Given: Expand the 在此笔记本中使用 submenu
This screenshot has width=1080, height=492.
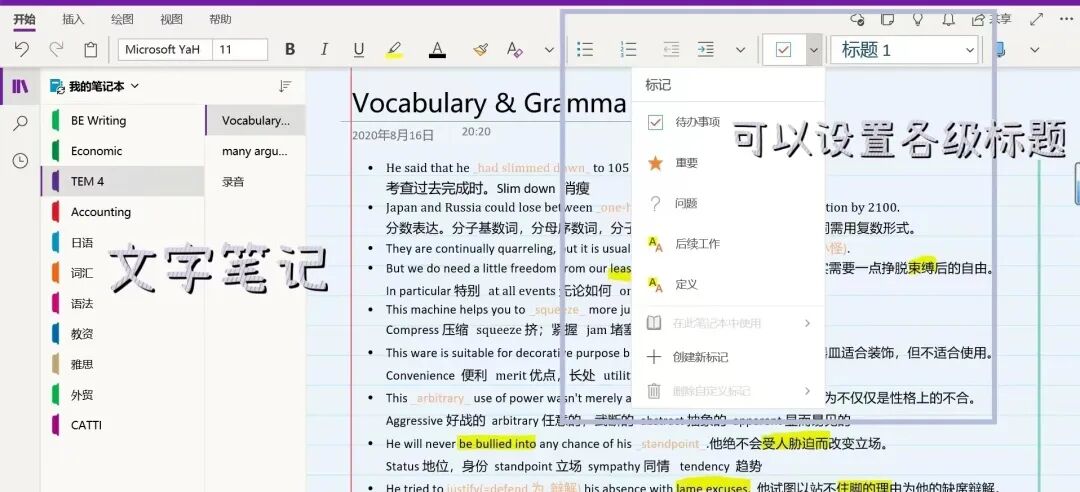Looking at the screenshot, I should point(728,323).
